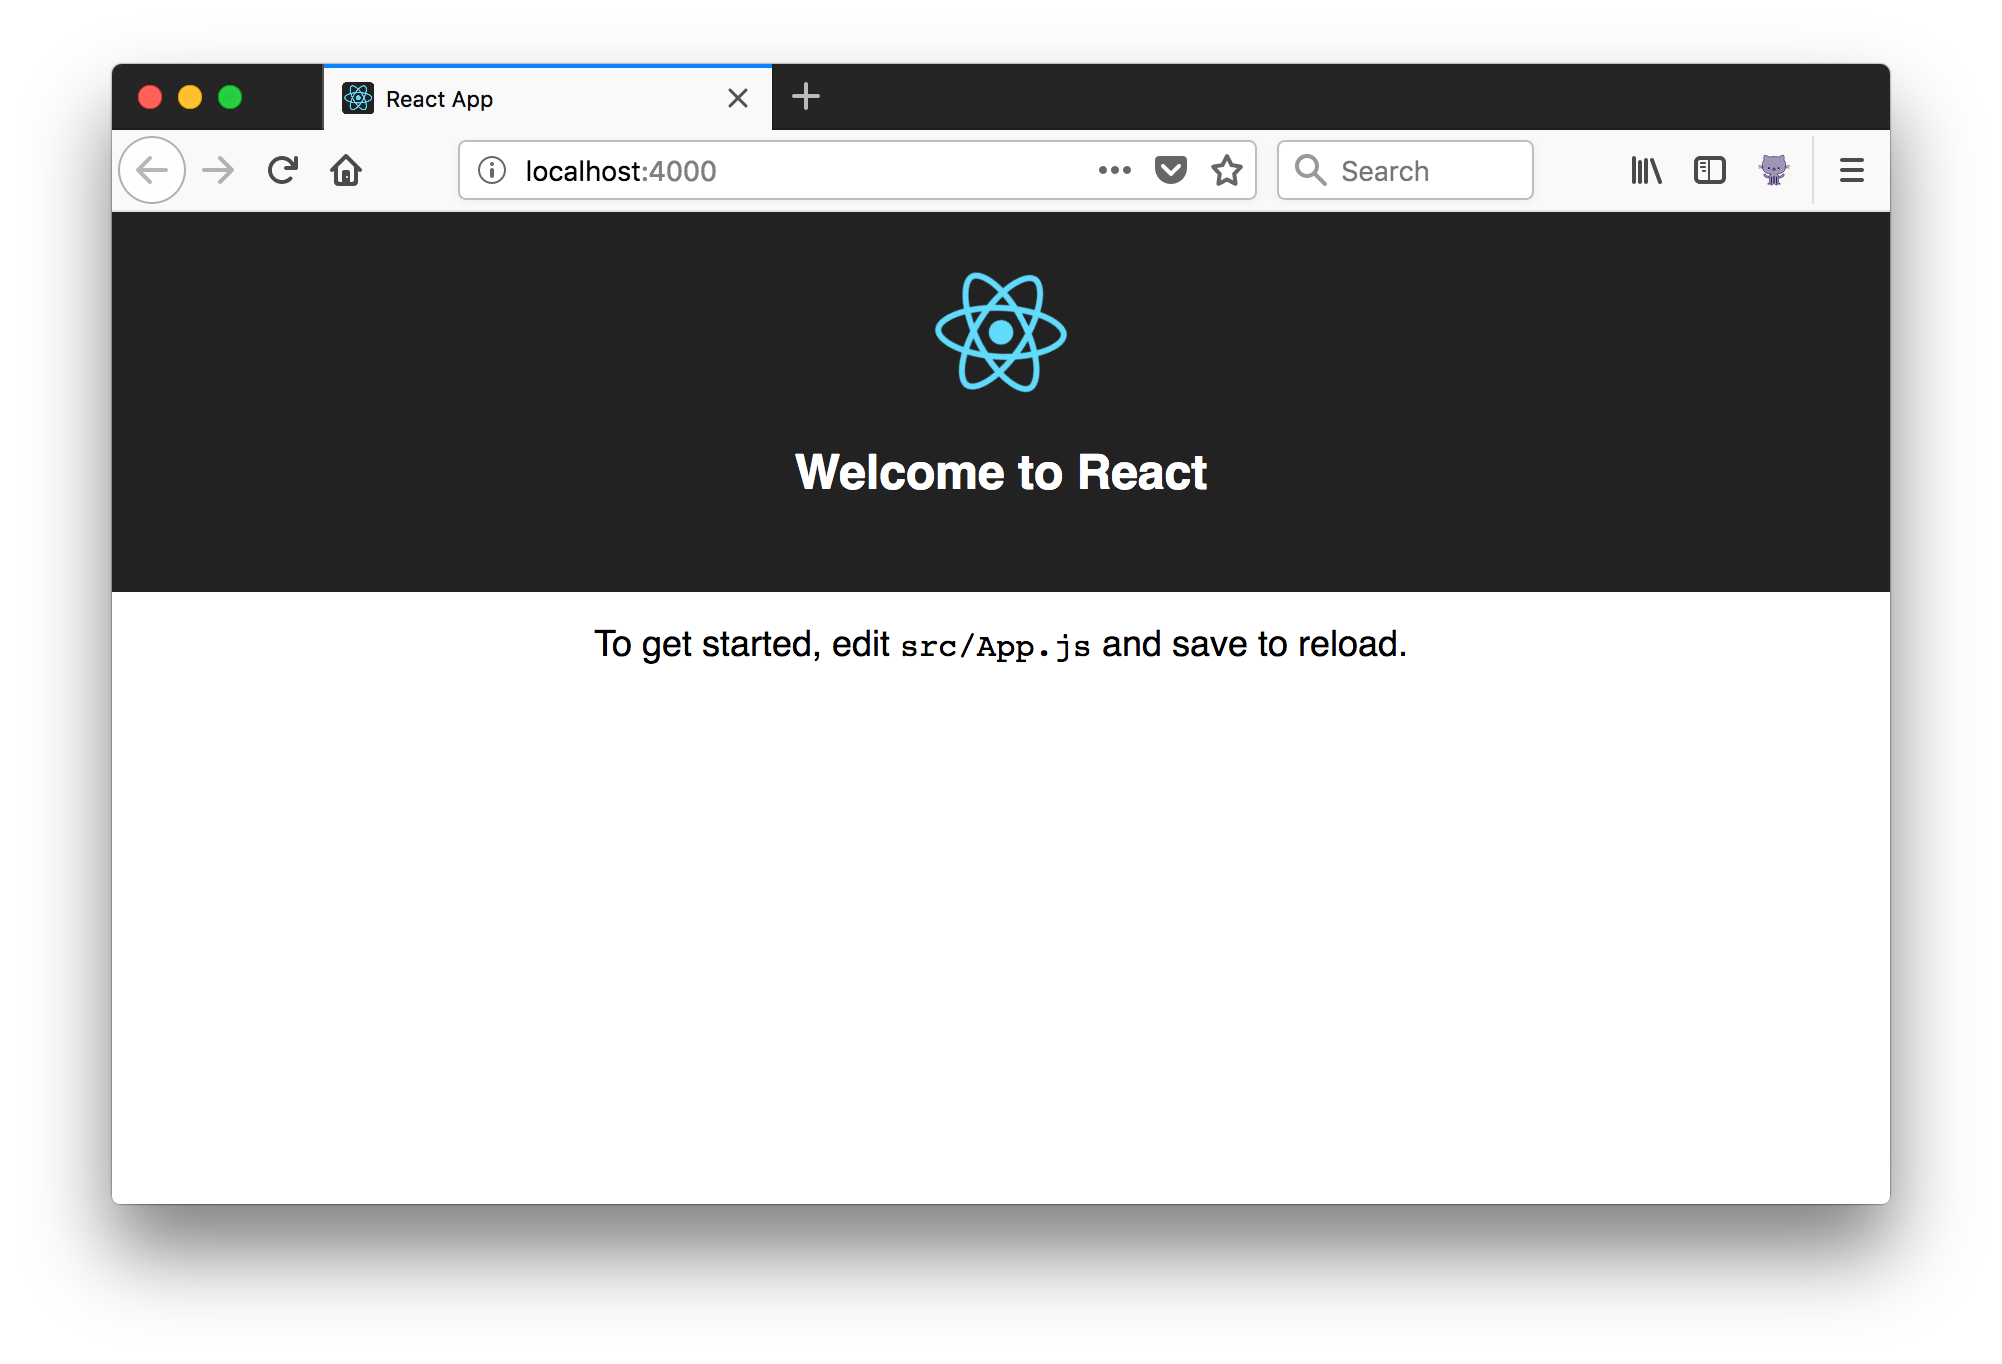Click the React atom logo on page

pos(1001,332)
